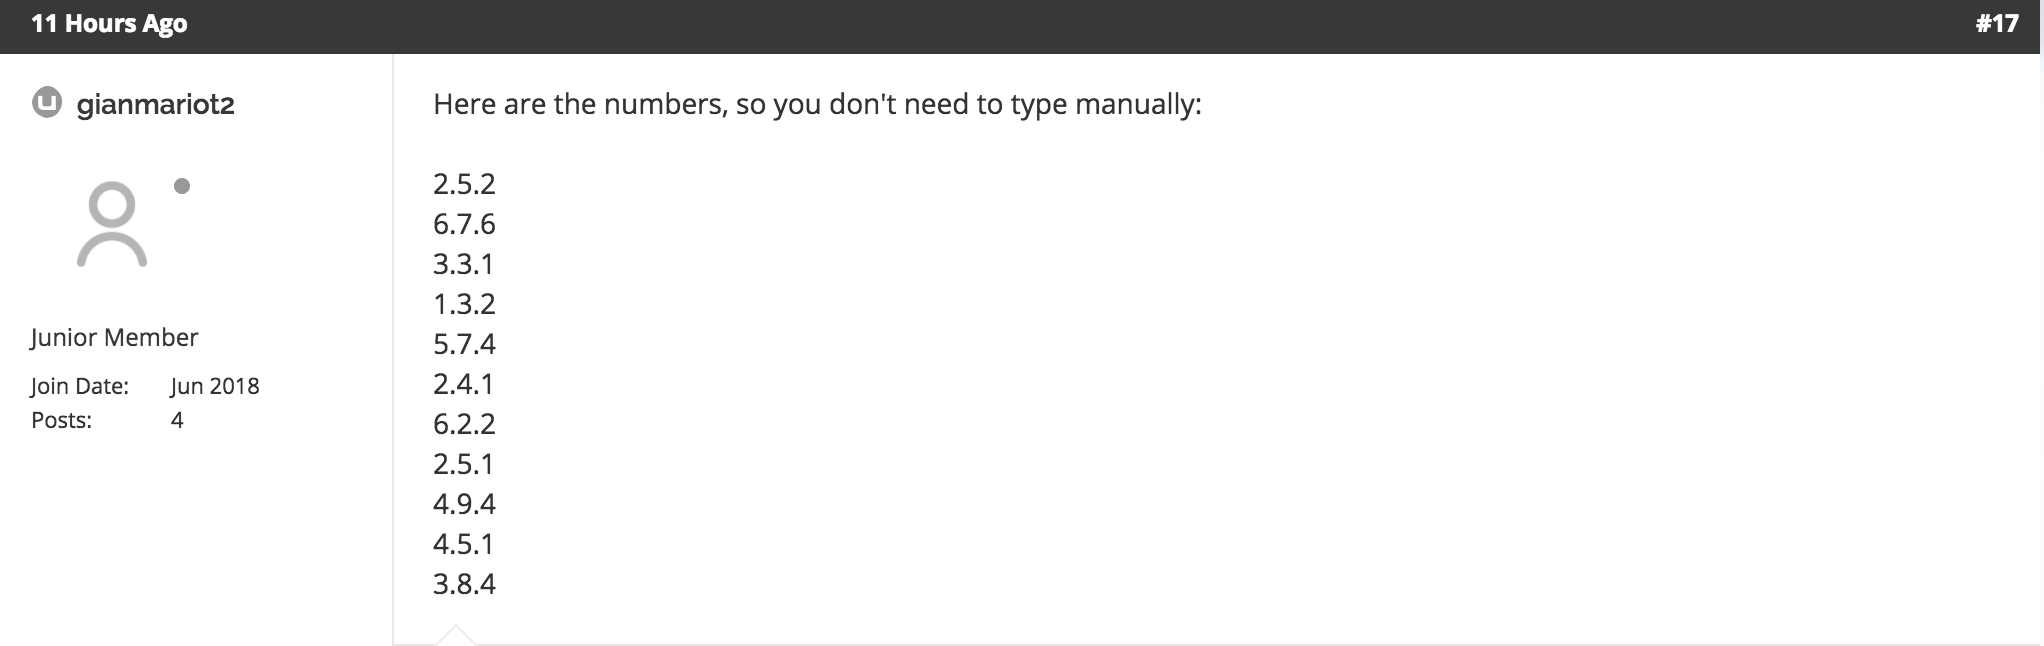
Task: Click the number line 5.7.4
Action: tap(464, 344)
